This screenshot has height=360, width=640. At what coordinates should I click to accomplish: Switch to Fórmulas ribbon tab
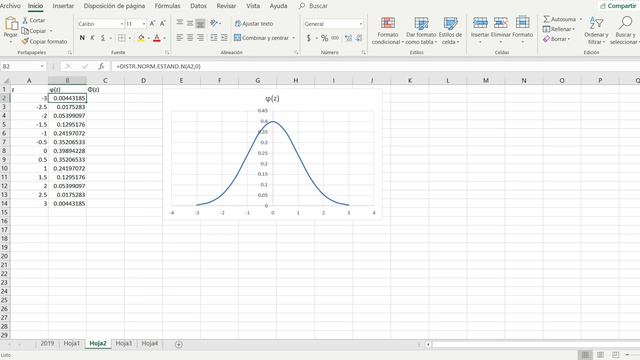(167, 6)
